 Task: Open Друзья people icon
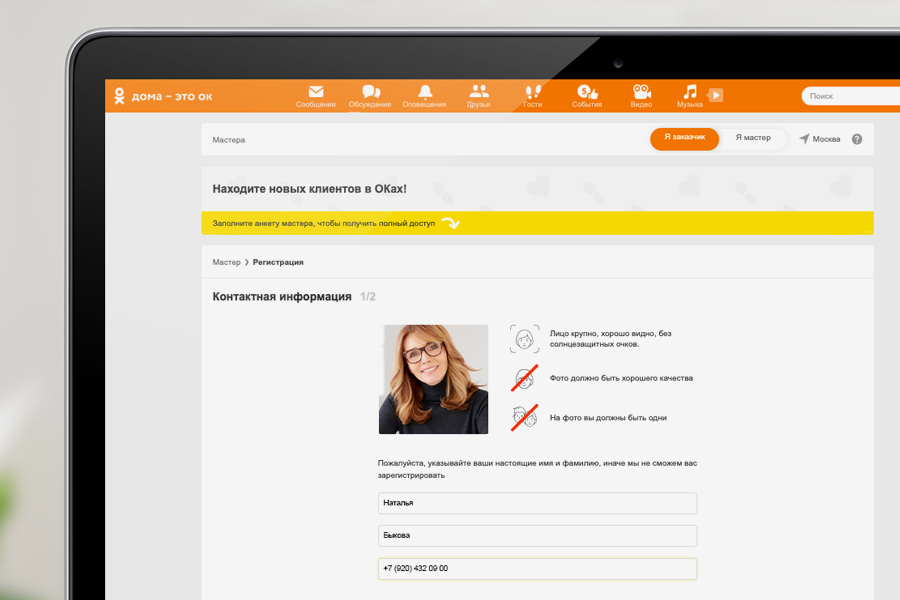click(479, 91)
